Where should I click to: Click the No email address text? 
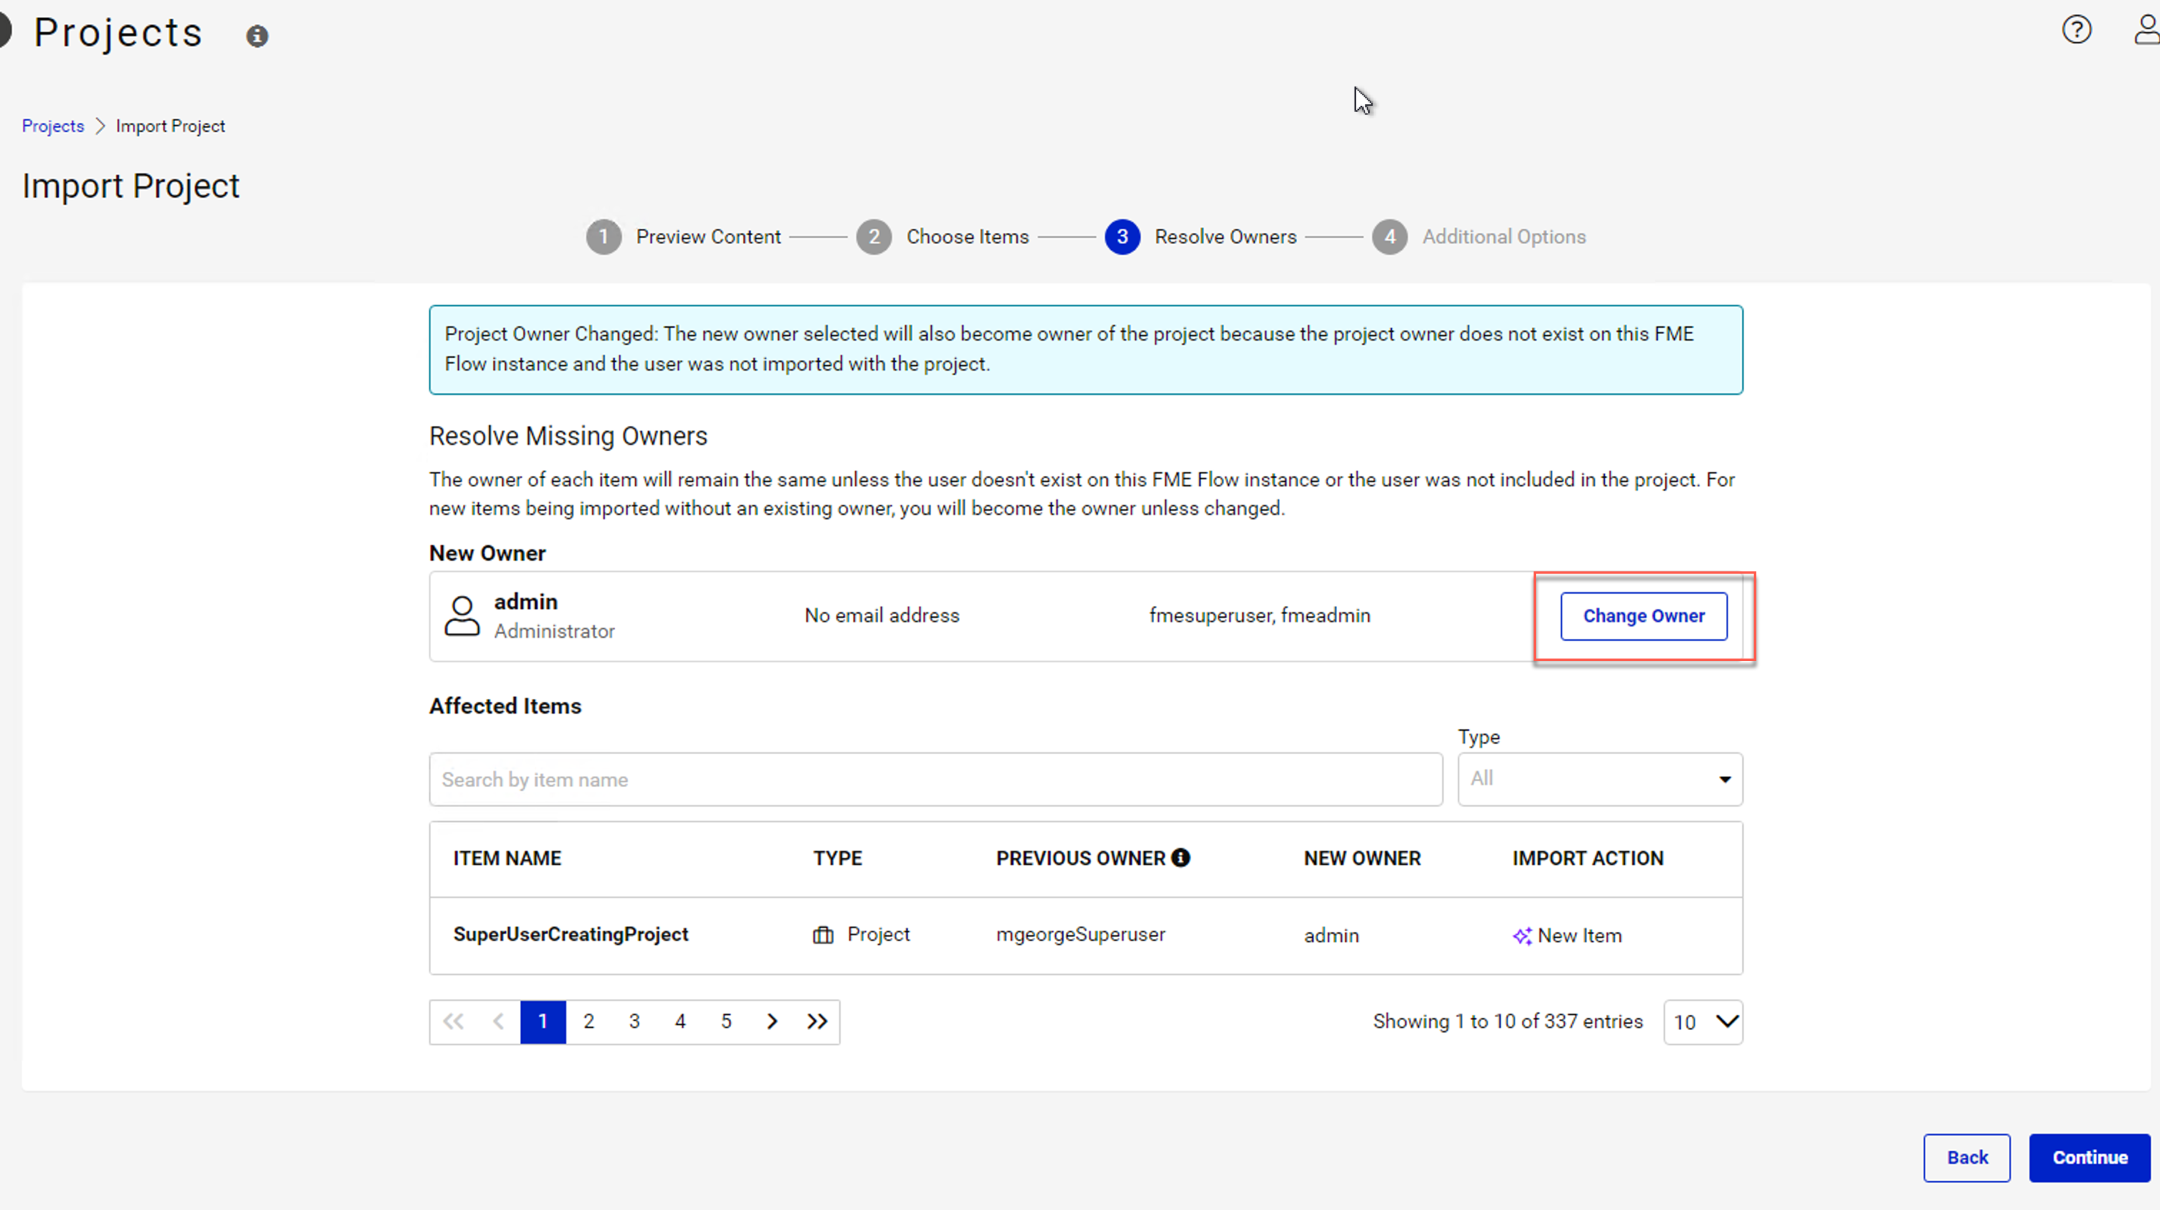click(882, 616)
